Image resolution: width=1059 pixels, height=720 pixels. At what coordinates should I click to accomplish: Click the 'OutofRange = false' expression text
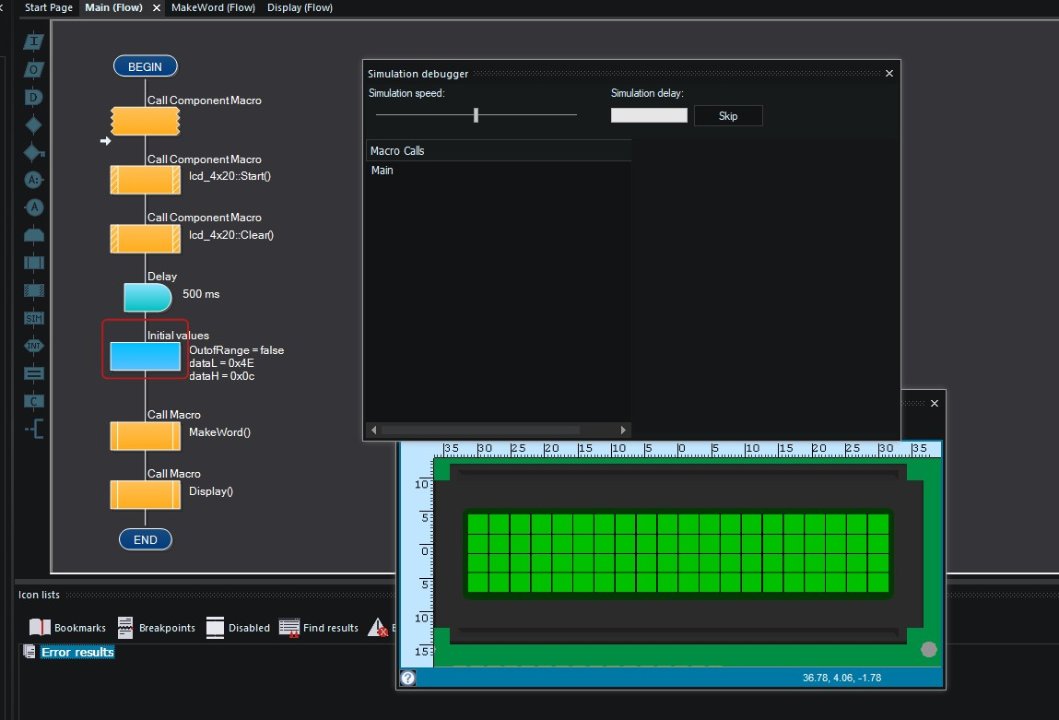pyautogui.click(x=236, y=350)
